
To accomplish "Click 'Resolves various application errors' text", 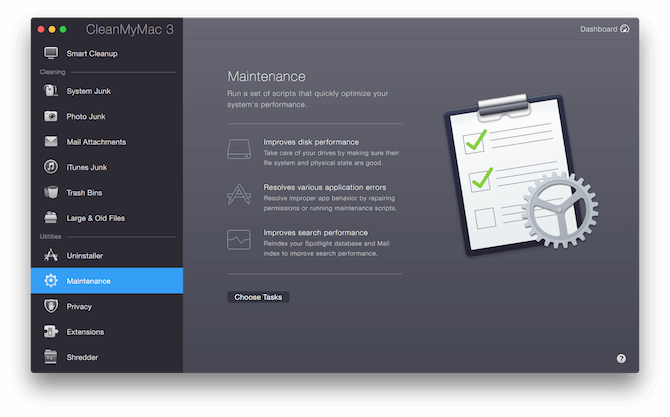I will coord(325,187).
